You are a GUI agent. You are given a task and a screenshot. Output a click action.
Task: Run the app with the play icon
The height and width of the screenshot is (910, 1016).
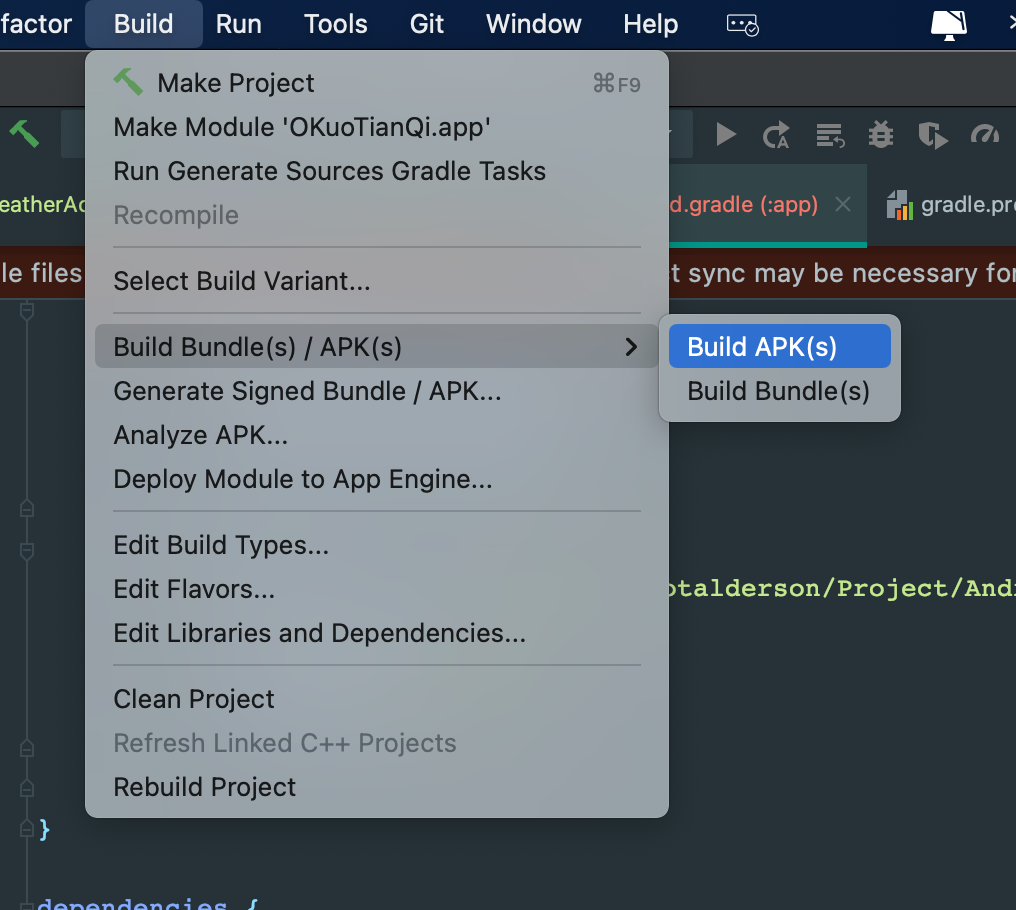point(726,135)
